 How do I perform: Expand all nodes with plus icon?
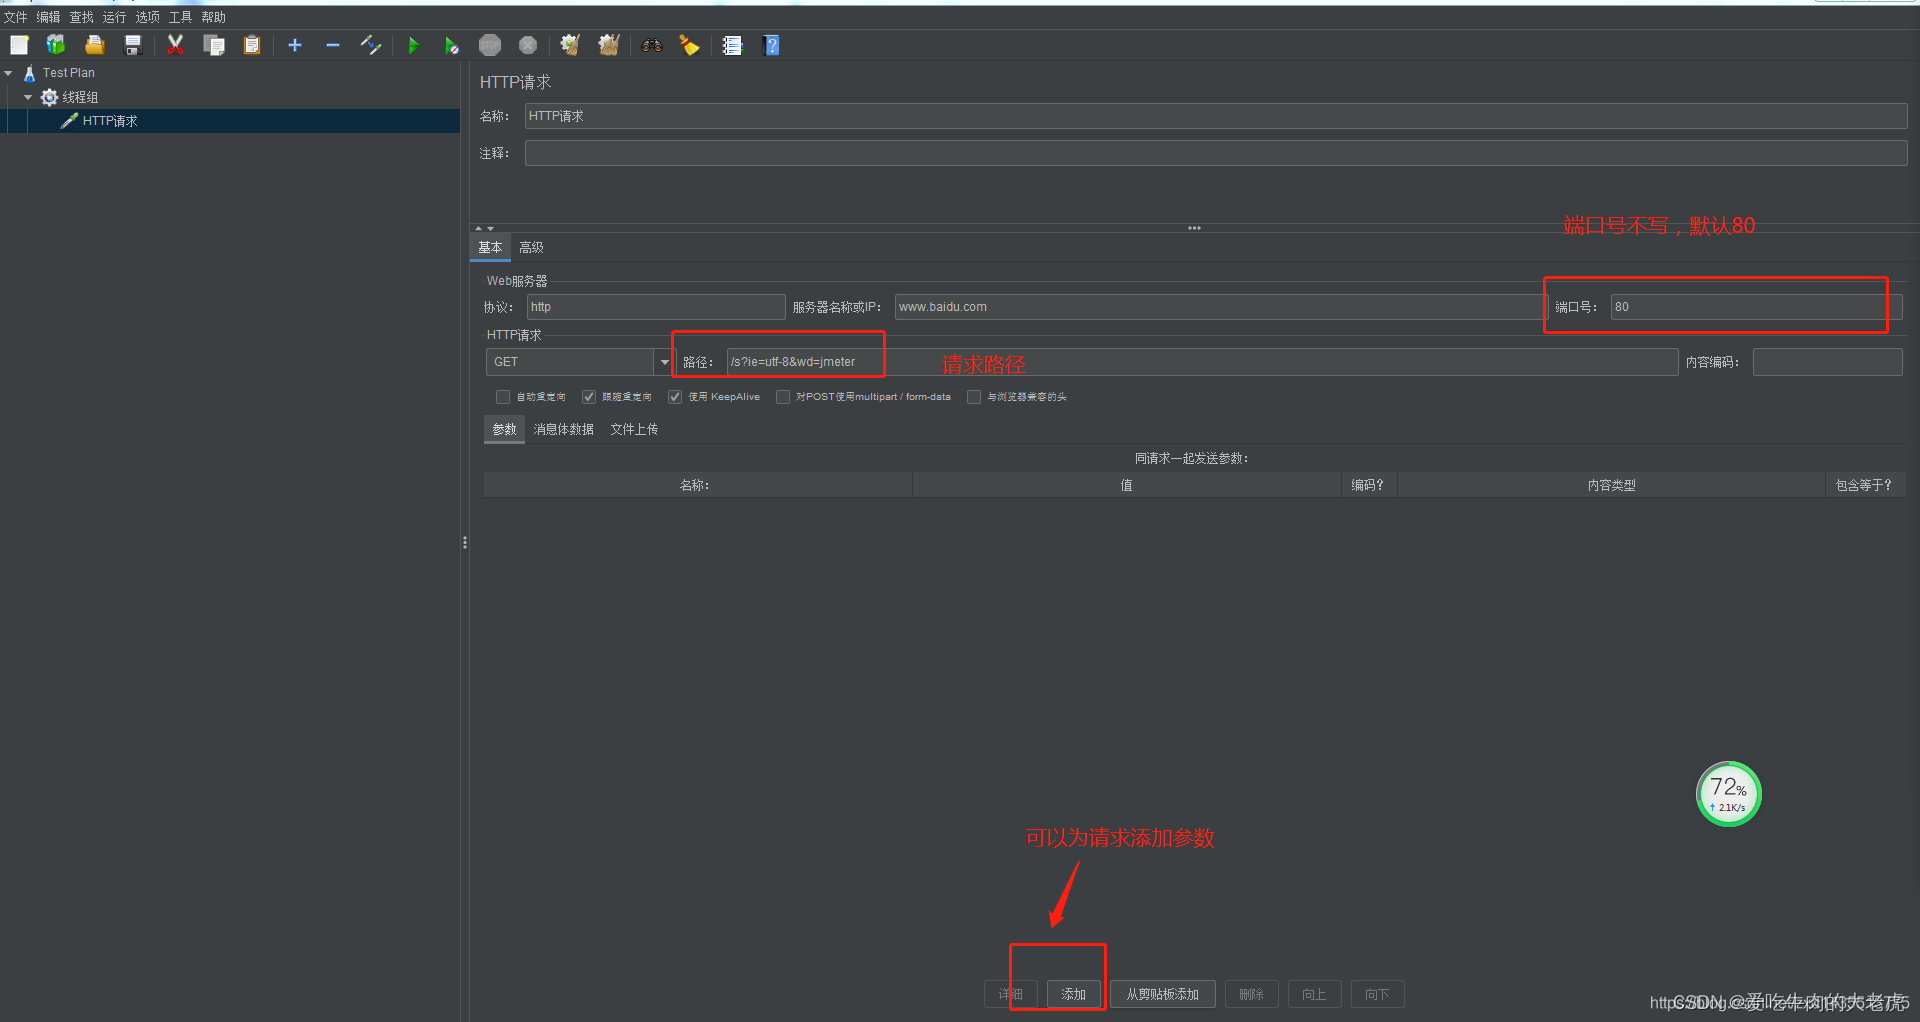click(x=295, y=45)
